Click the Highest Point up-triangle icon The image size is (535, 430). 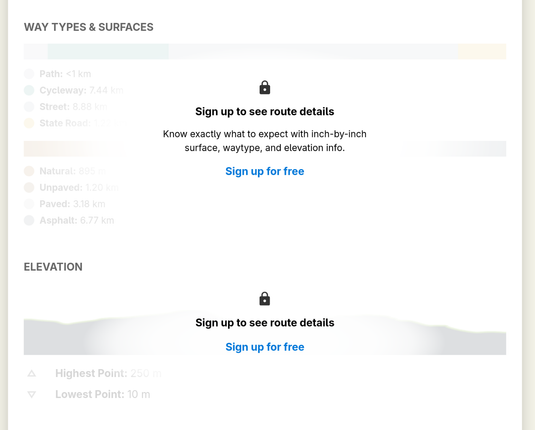pos(32,373)
